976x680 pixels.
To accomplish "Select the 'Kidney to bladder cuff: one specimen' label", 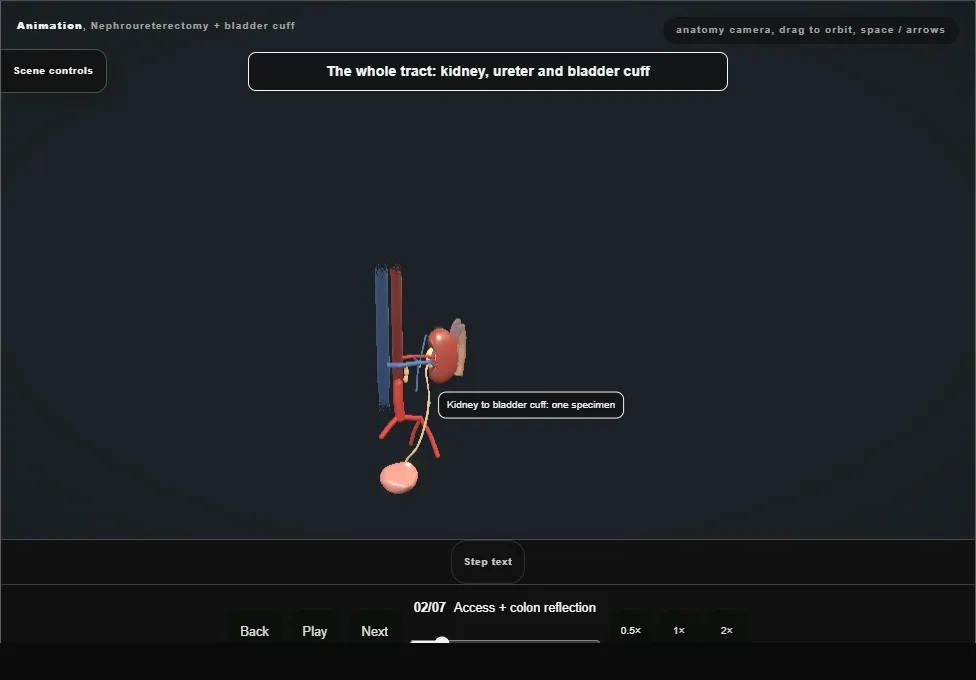I will click(531, 405).
